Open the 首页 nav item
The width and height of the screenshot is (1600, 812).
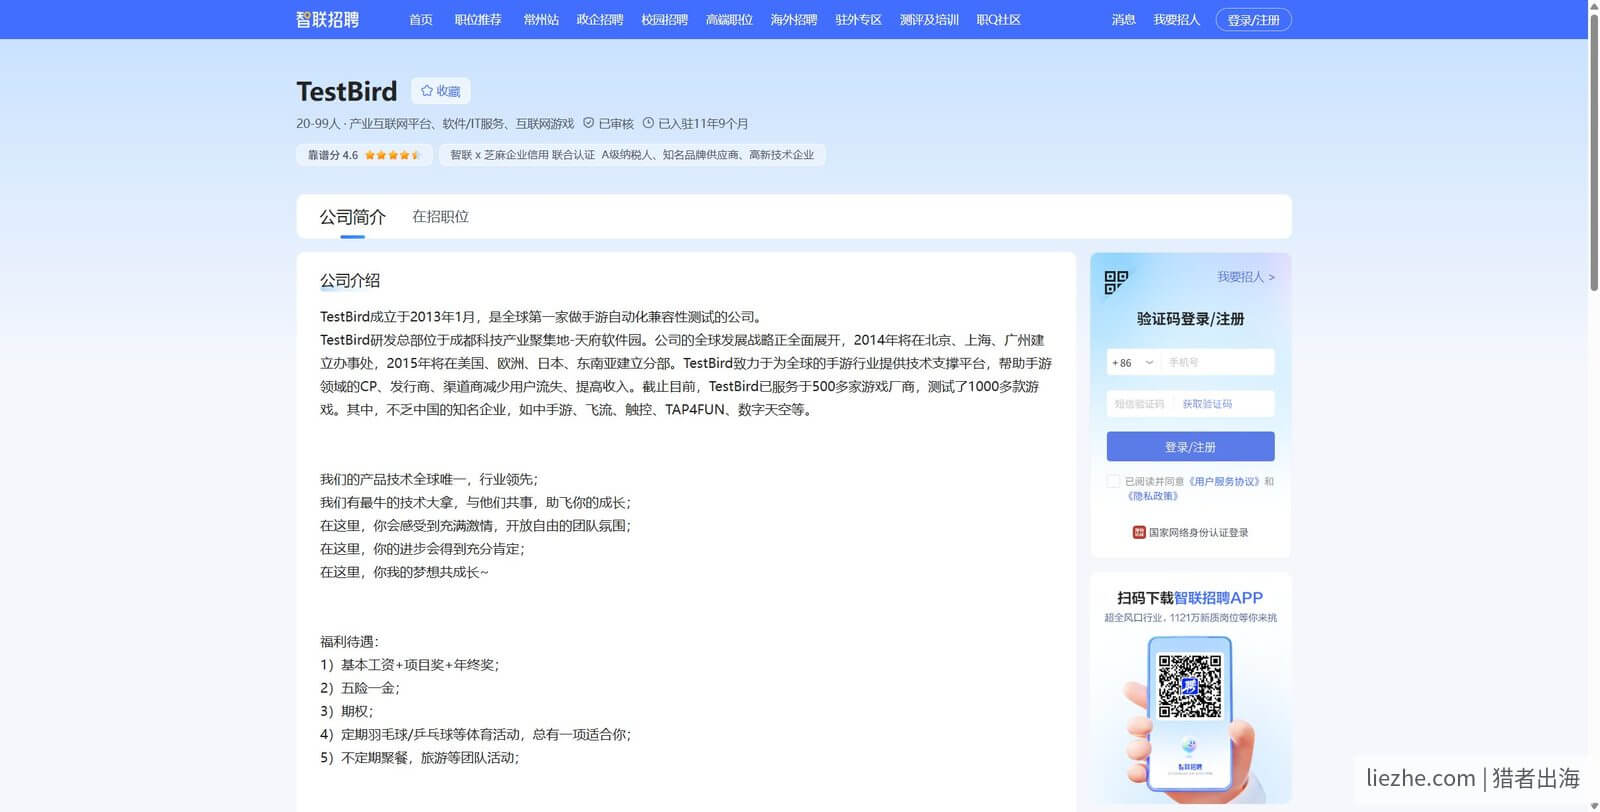[x=421, y=19]
